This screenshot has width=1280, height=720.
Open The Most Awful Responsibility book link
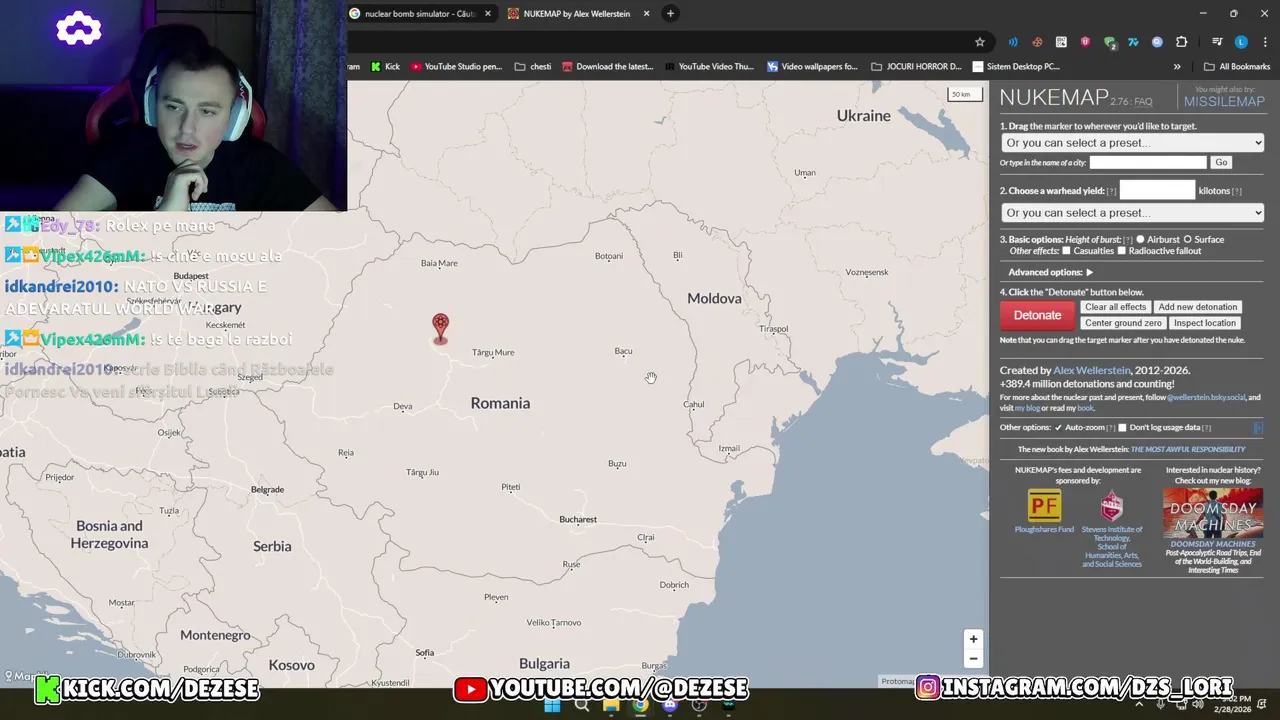click(1188, 449)
